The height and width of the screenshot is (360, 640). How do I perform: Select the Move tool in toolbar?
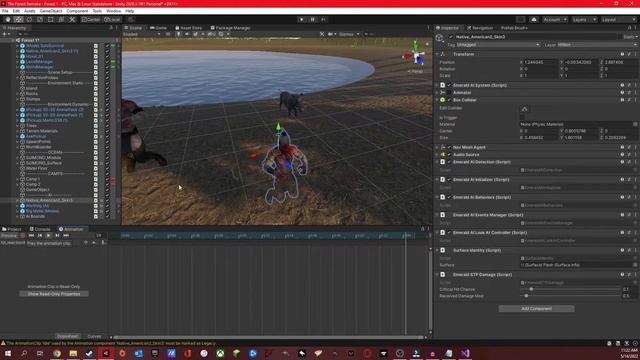18,19
